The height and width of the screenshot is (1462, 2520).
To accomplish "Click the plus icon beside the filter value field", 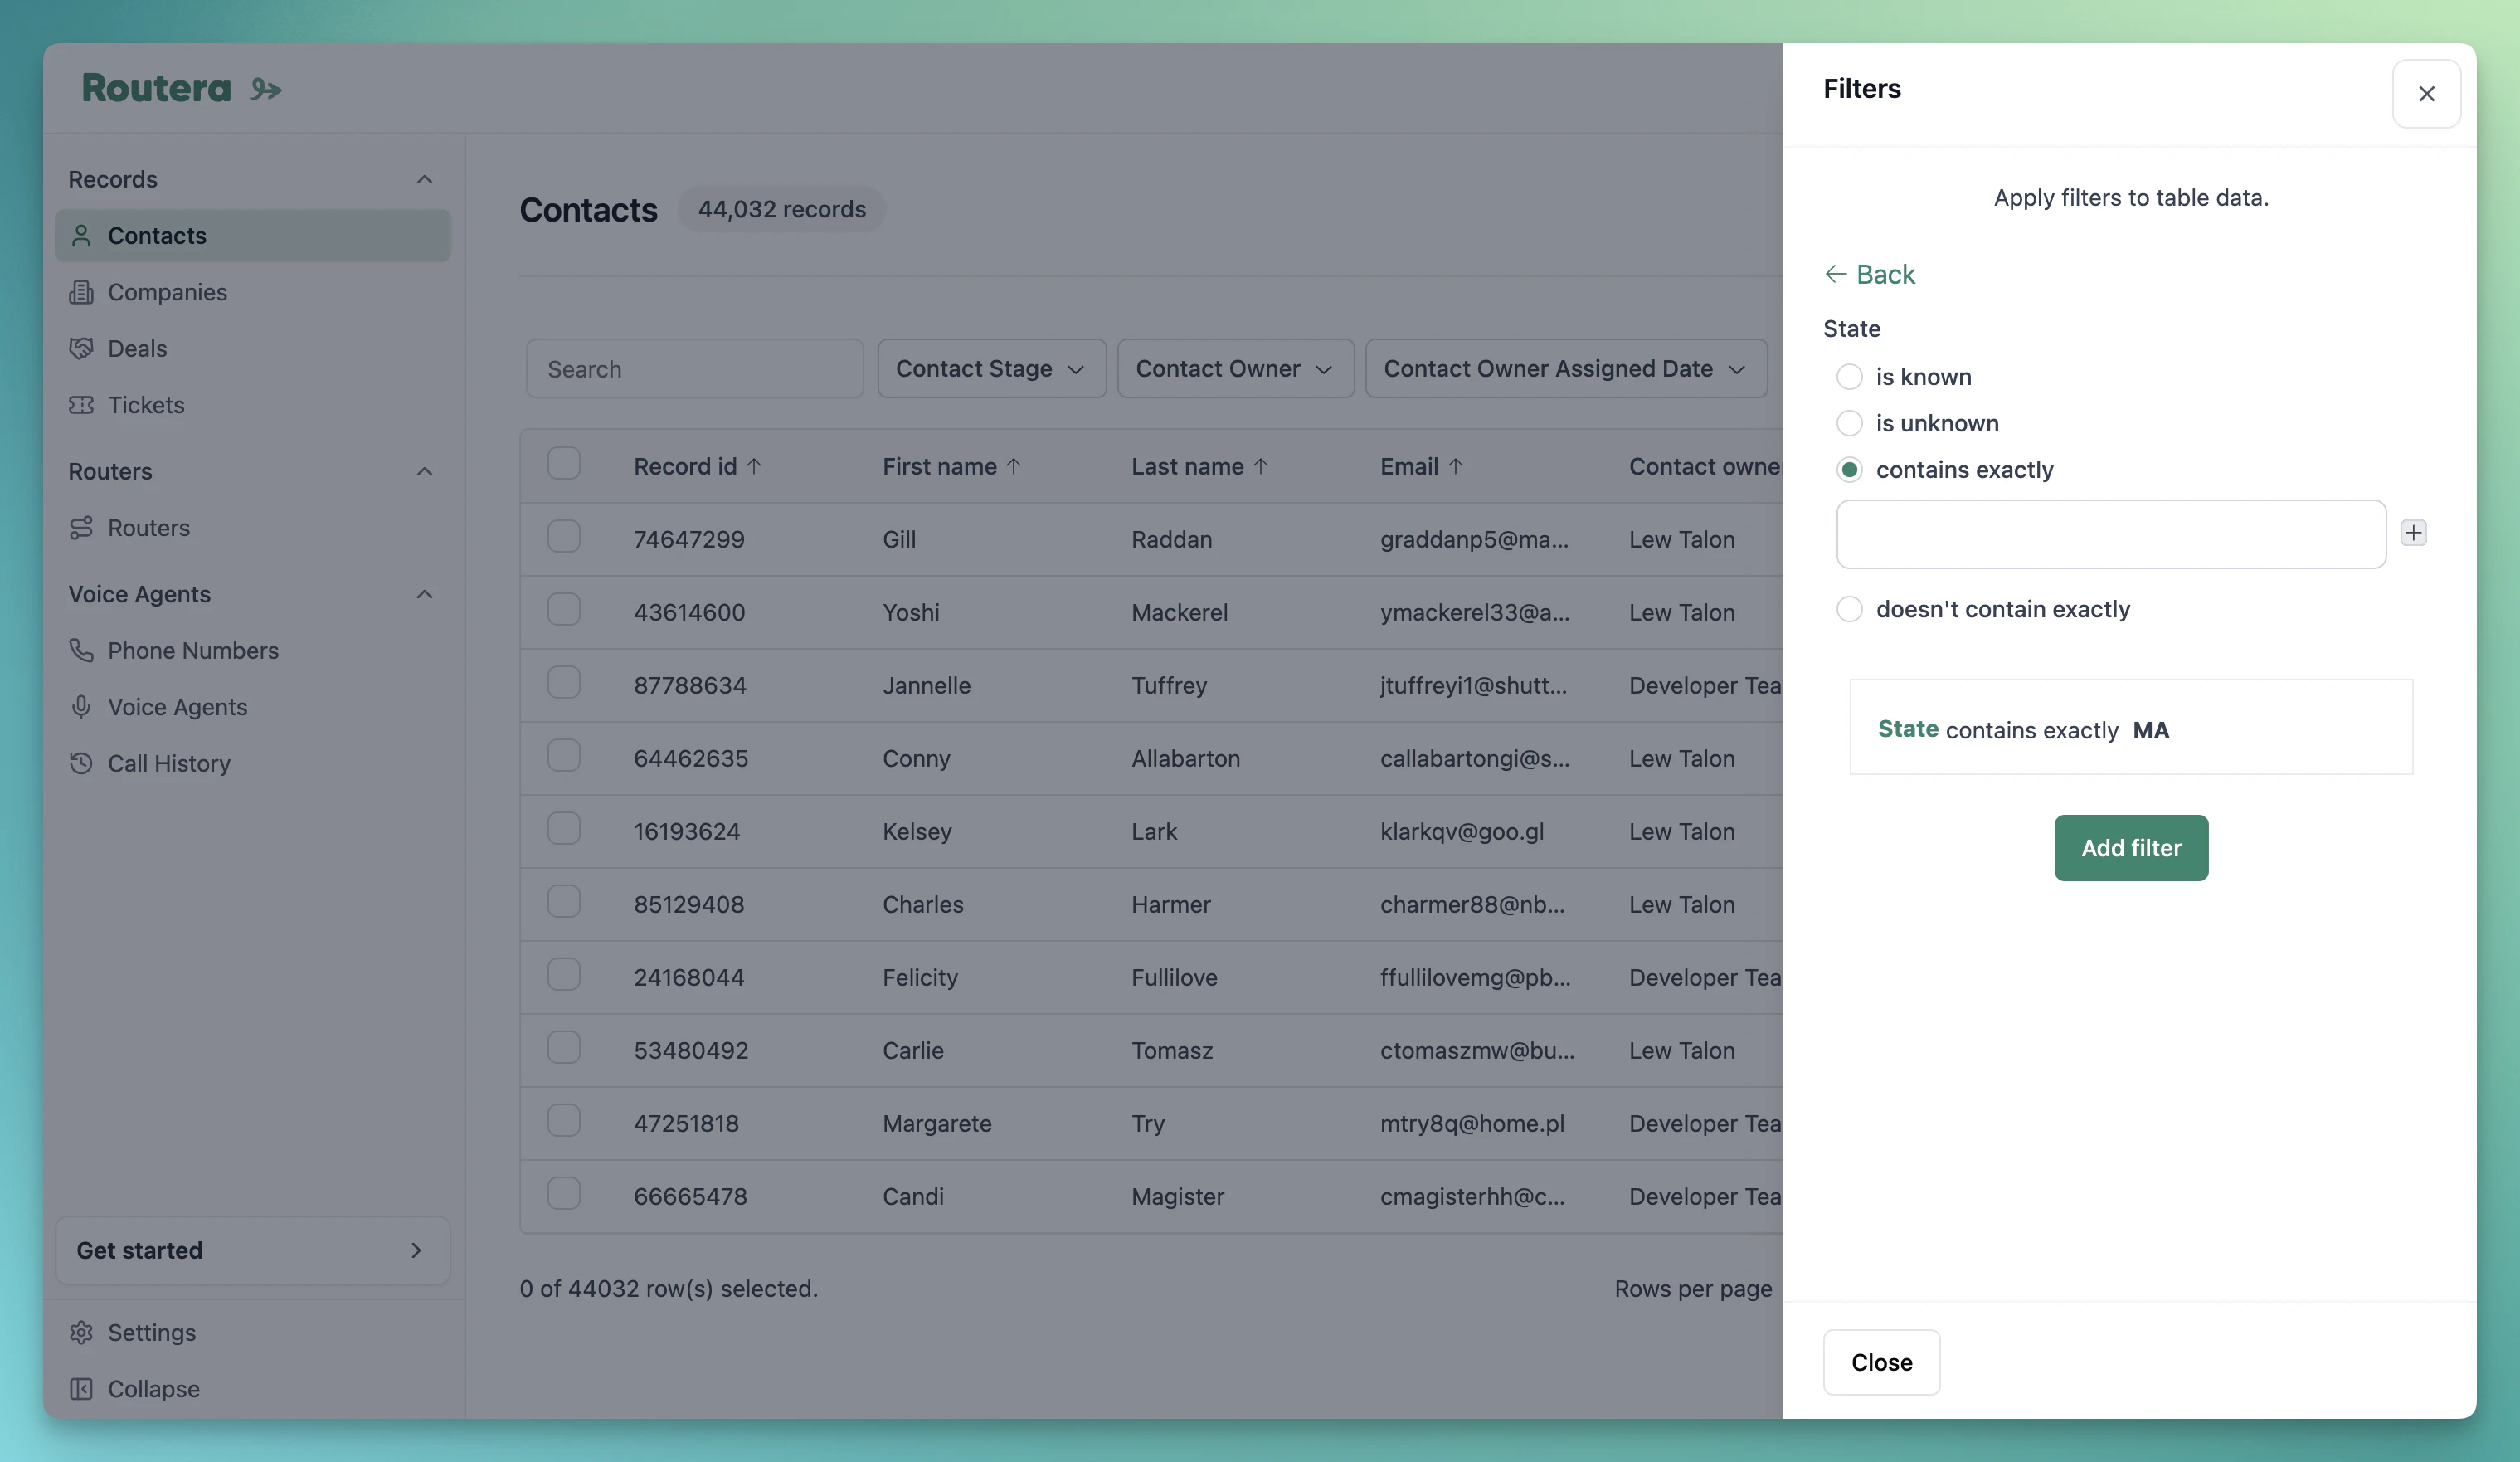I will click(2413, 533).
